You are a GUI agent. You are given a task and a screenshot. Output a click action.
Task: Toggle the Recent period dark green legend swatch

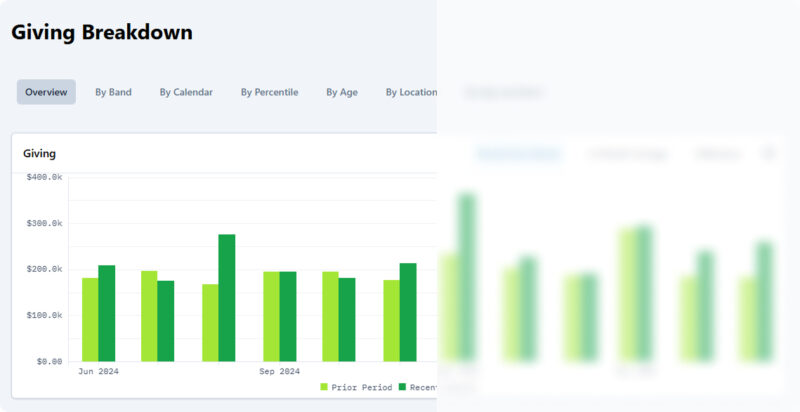pyautogui.click(x=402, y=387)
